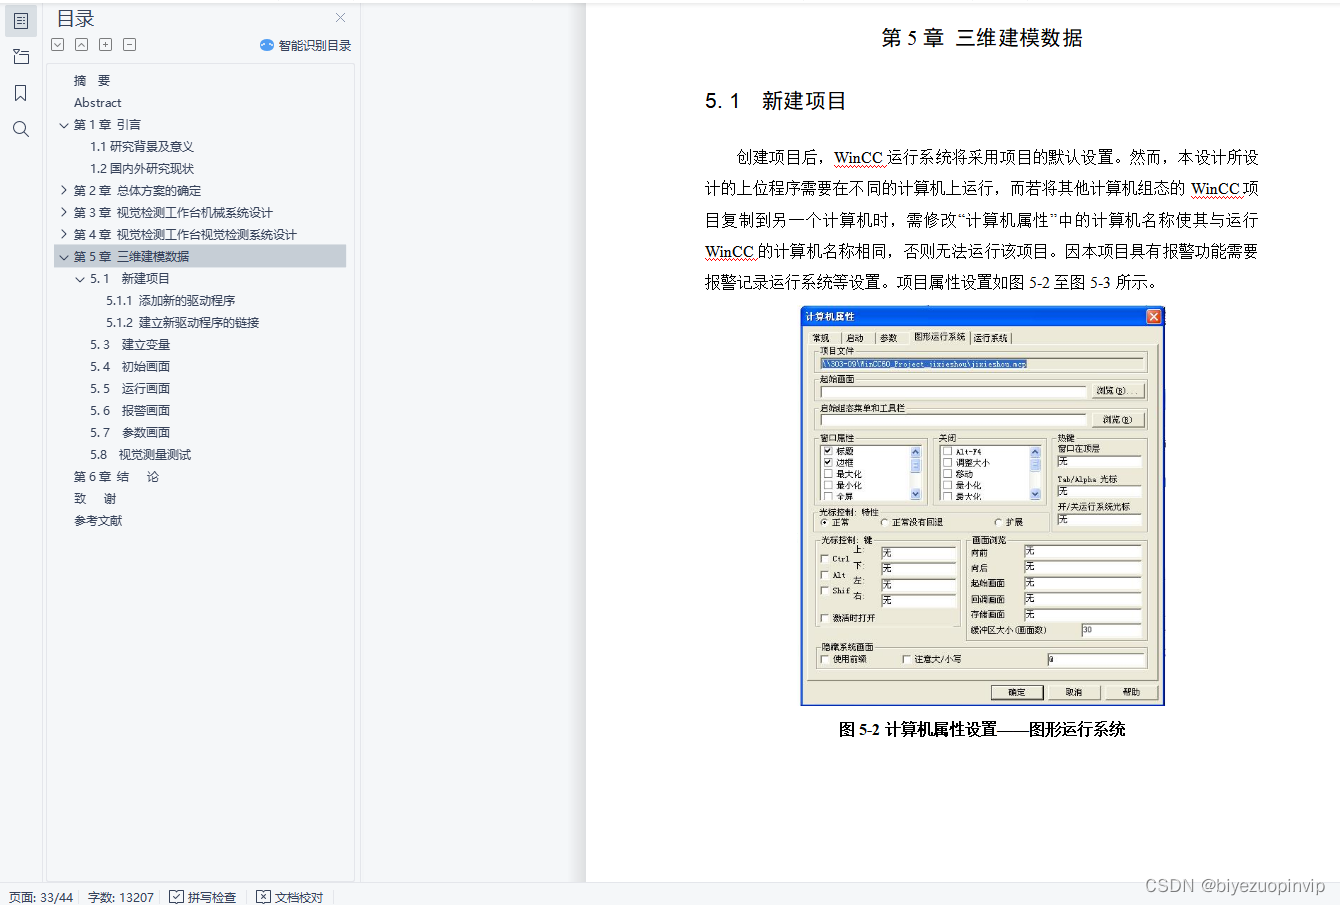Image resolution: width=1340 pixels, height=905 pixels.
Task: Click the collapse-all up-chevron icon under 目录
Action: point(81,44)
